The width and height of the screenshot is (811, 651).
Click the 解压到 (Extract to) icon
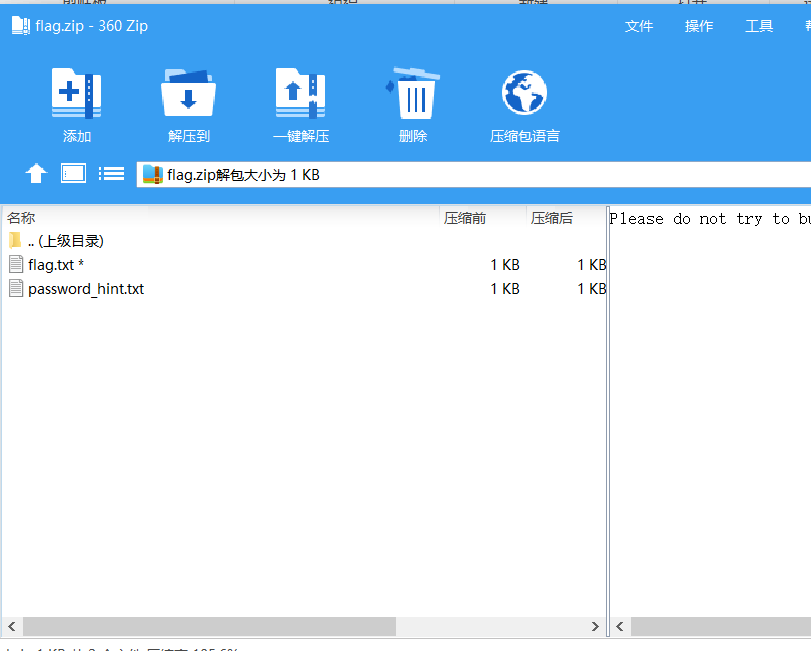[189, 96]
